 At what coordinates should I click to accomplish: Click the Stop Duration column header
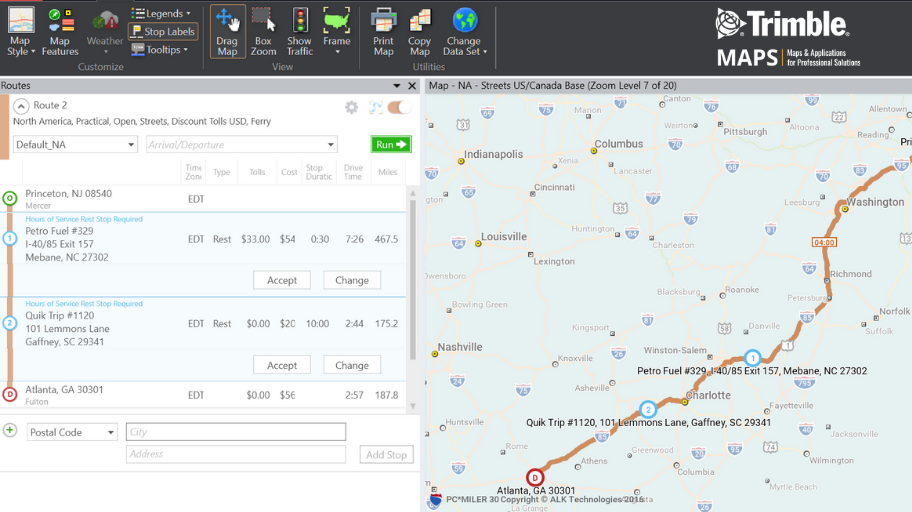(x=319, y=172)
